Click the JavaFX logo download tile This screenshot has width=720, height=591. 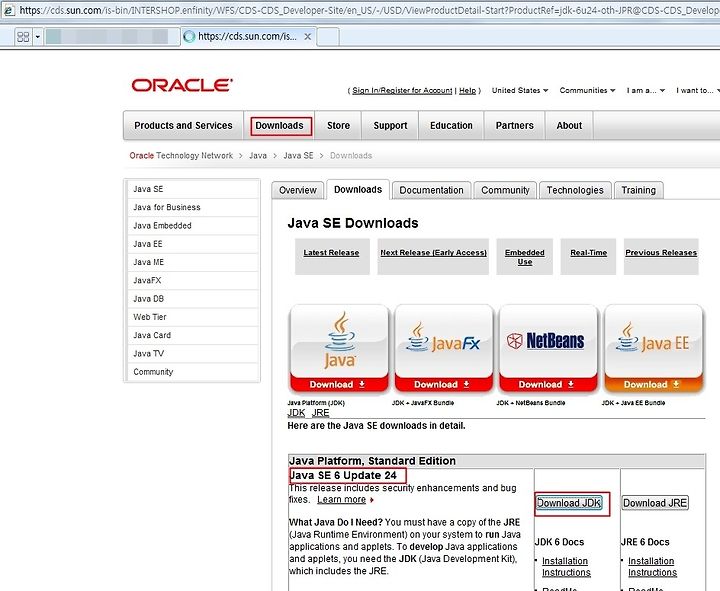click(444, 340)
